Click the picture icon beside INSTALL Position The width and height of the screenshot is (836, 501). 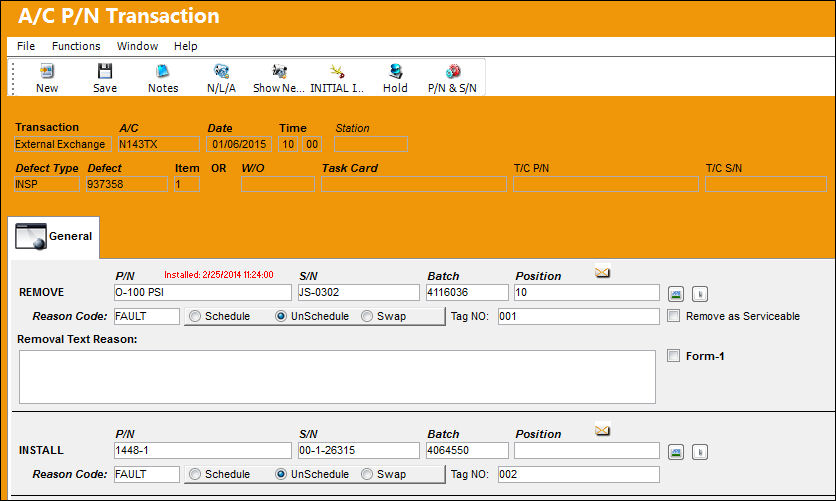pos(676,452)
